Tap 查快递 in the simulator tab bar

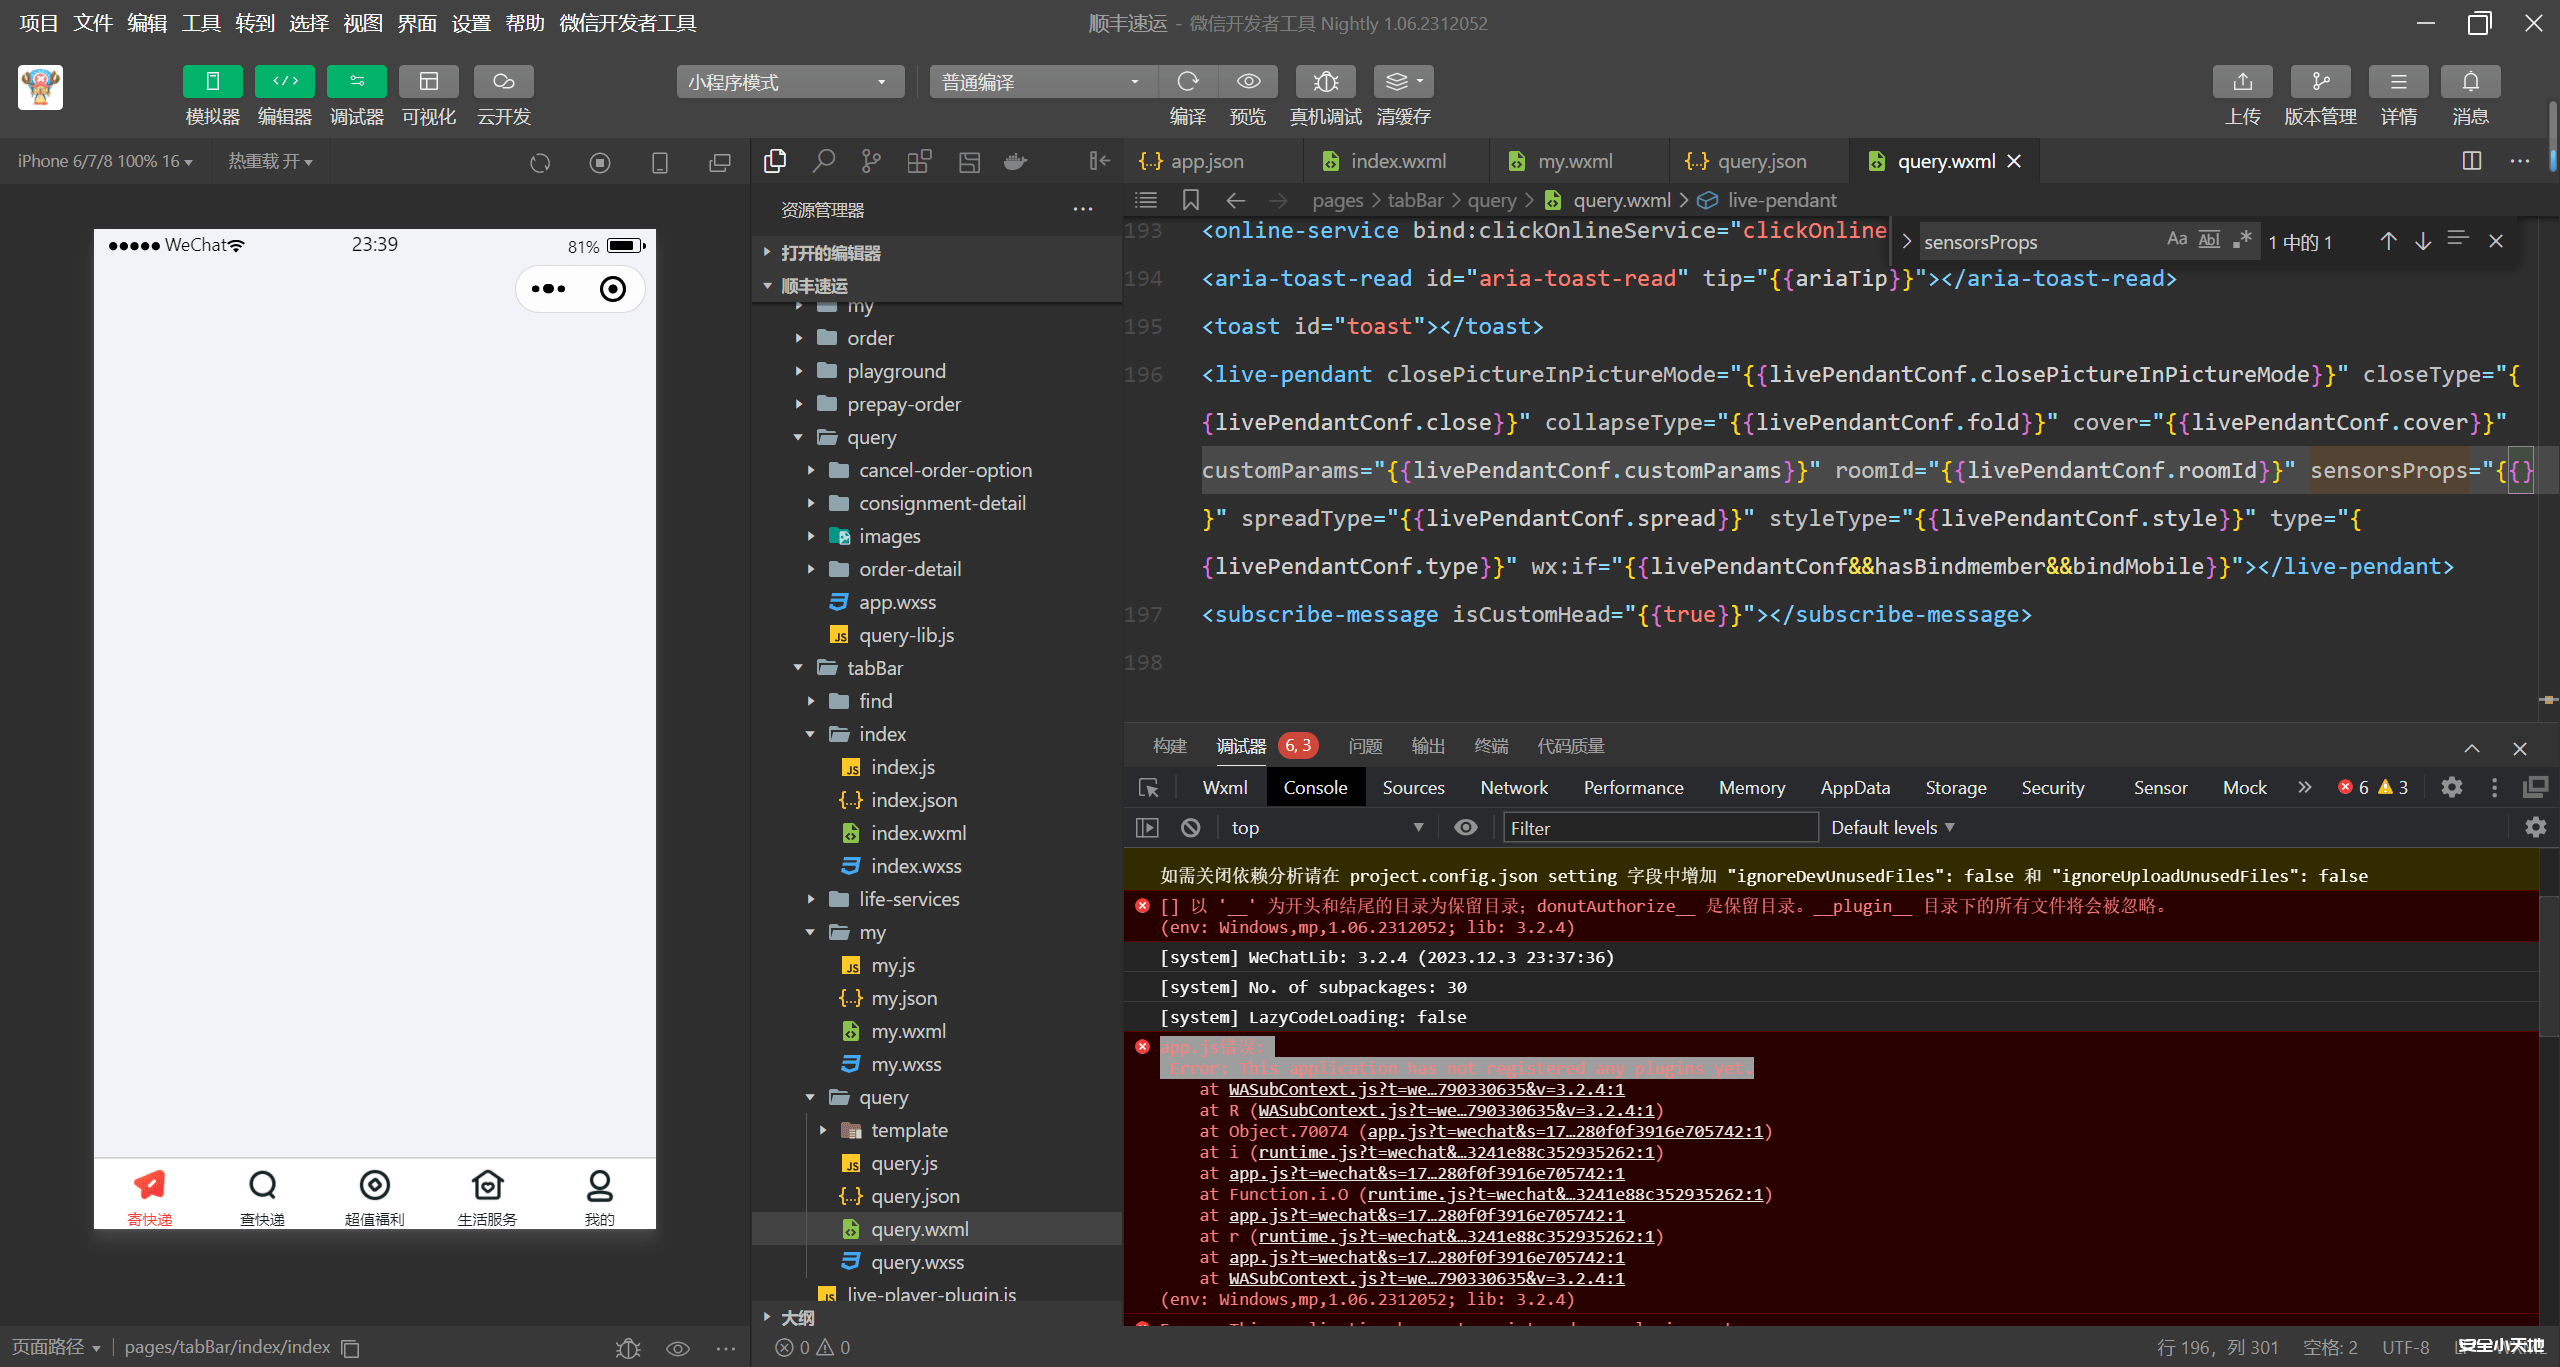(262, 1196)
